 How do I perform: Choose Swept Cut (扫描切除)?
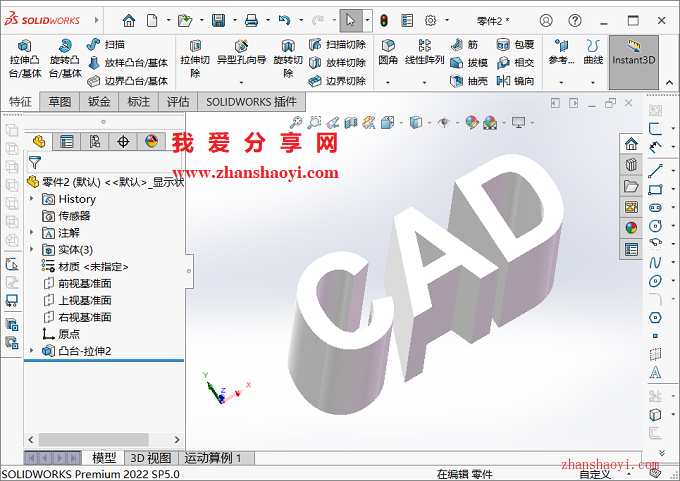pos(337,44)
